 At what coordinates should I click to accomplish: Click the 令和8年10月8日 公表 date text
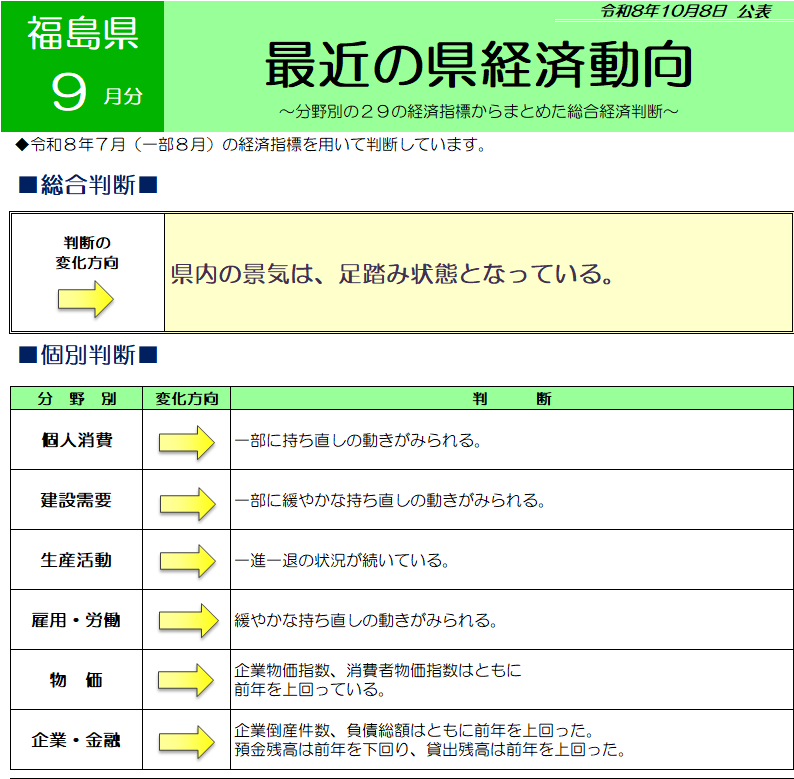point(686,11)
